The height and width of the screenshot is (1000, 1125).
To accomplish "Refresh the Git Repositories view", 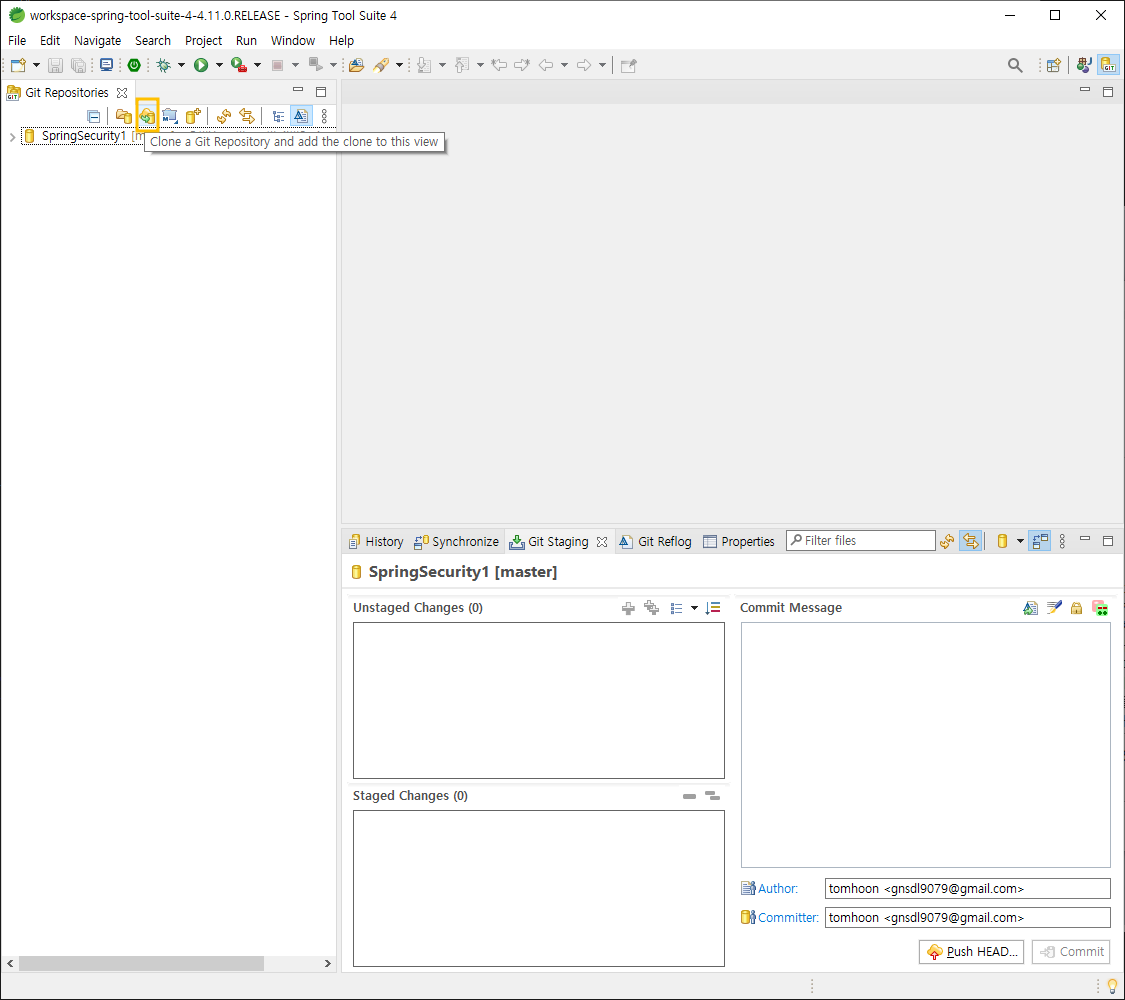I will [224, 115].
